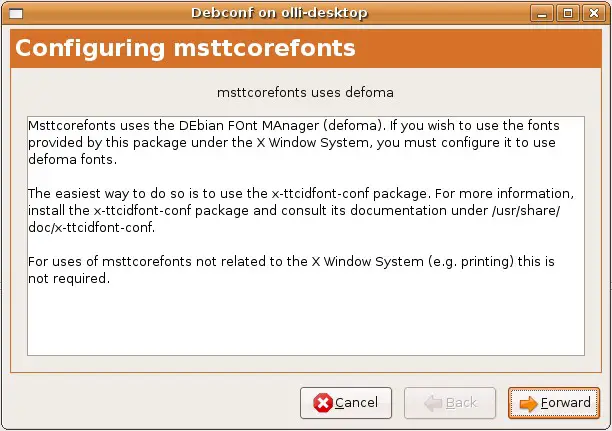Click the orange arrow icon on Forward
Viewport: 612px width, 431px height.
tap(528, 403)
